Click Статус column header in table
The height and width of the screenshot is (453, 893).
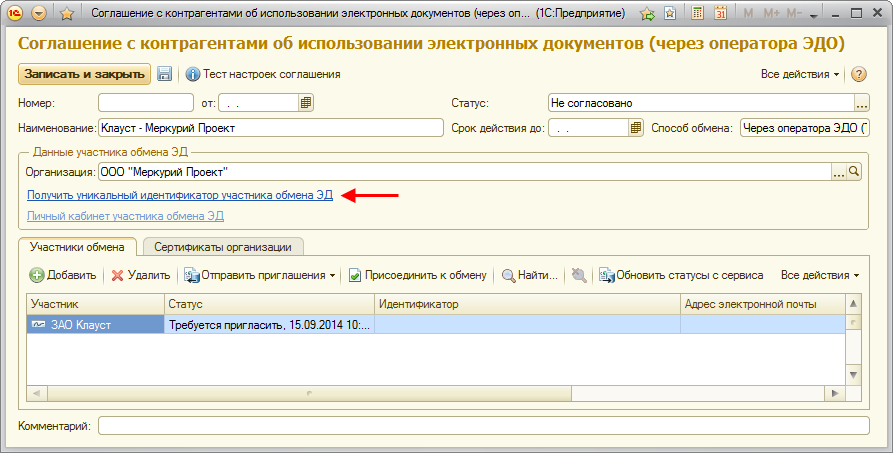pyautogui.click(x=269, y=304)
